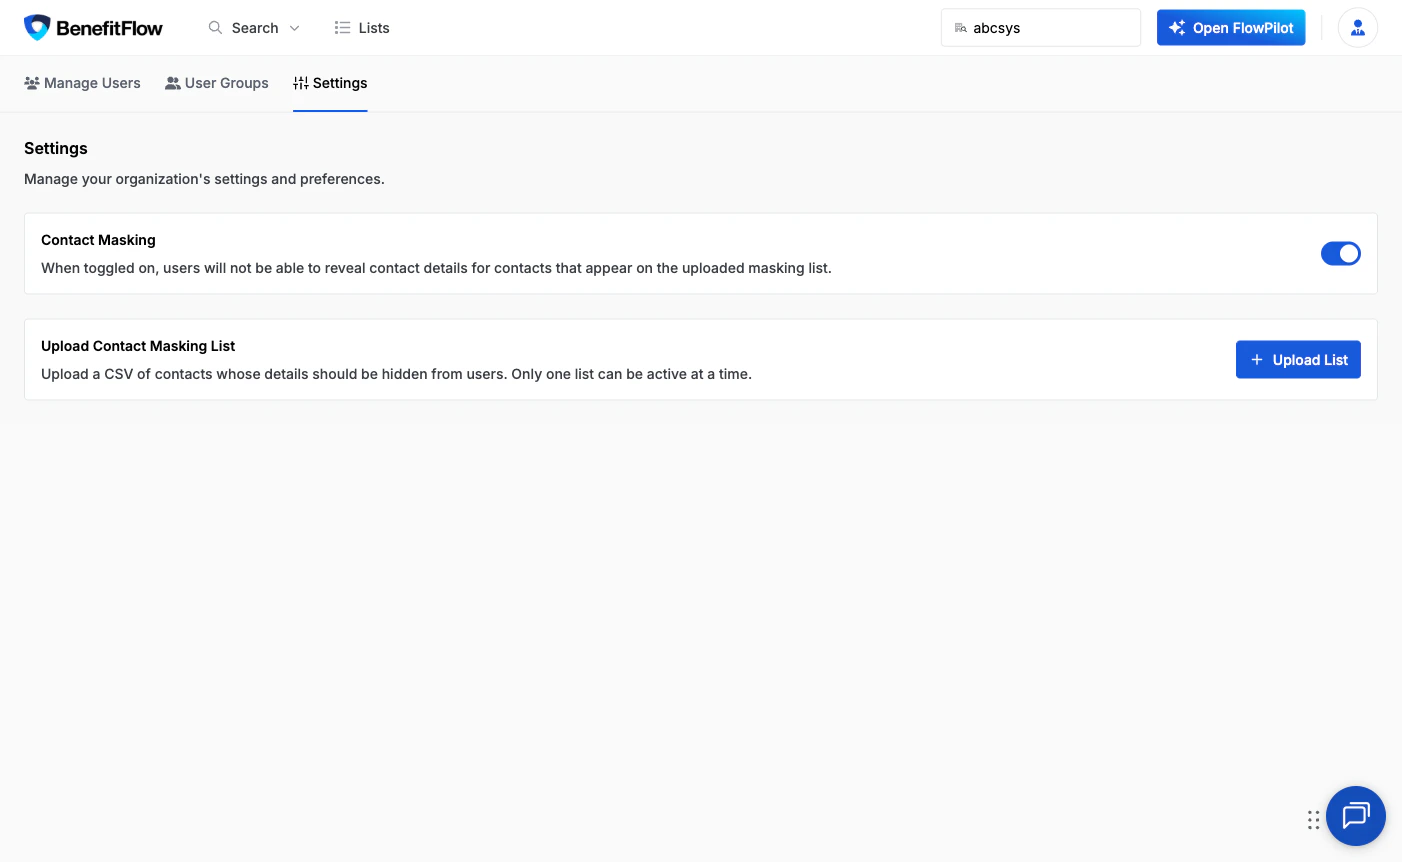Click the drag handle dots near the chat
The image size is (1402, 862).
pyautogui.click(x=1313, y=819)
